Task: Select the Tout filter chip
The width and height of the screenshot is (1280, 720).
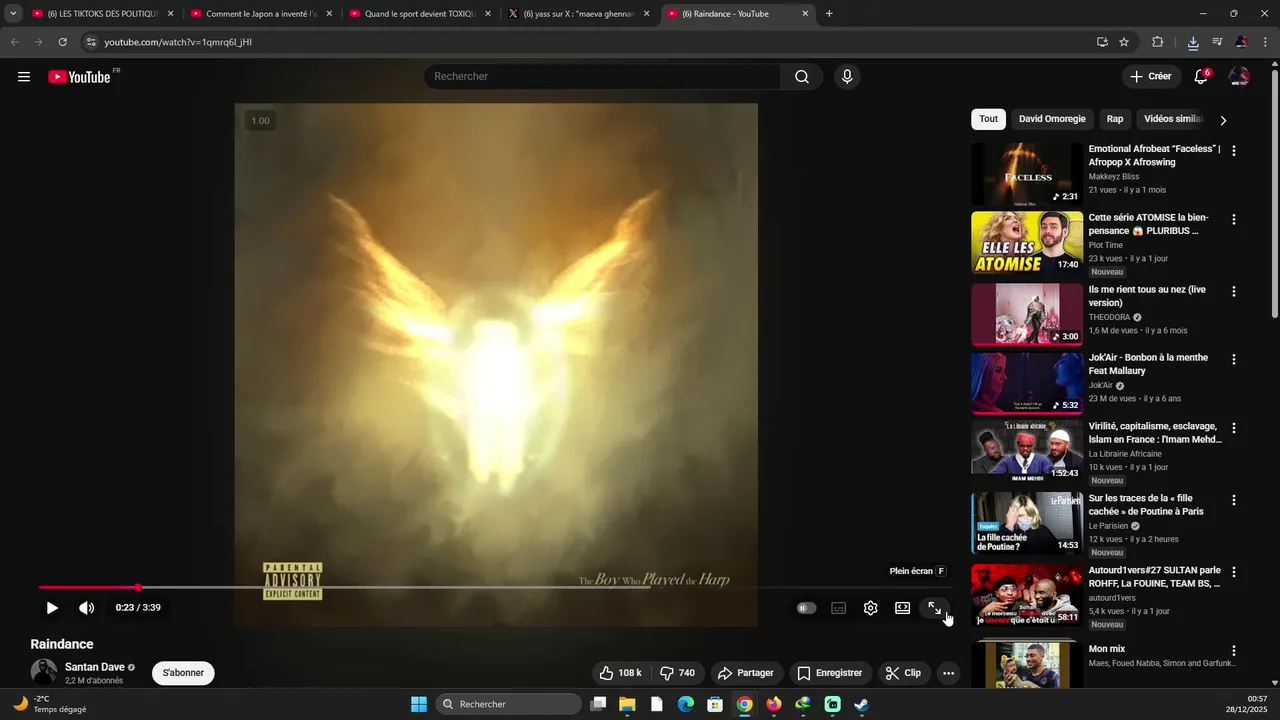Action: (x=988, y=119)
